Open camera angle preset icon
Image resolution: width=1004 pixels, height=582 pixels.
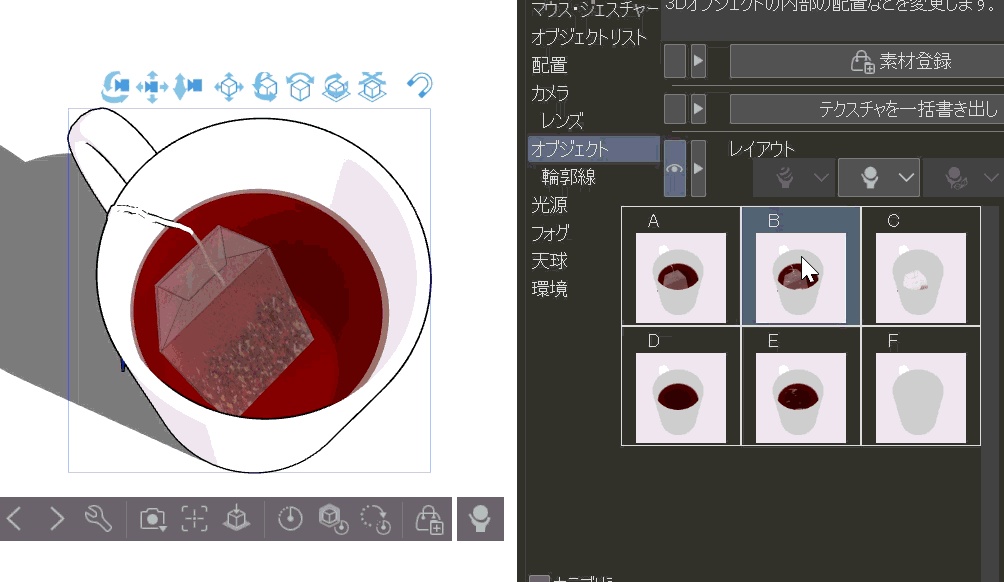click(x=152, y=519)
